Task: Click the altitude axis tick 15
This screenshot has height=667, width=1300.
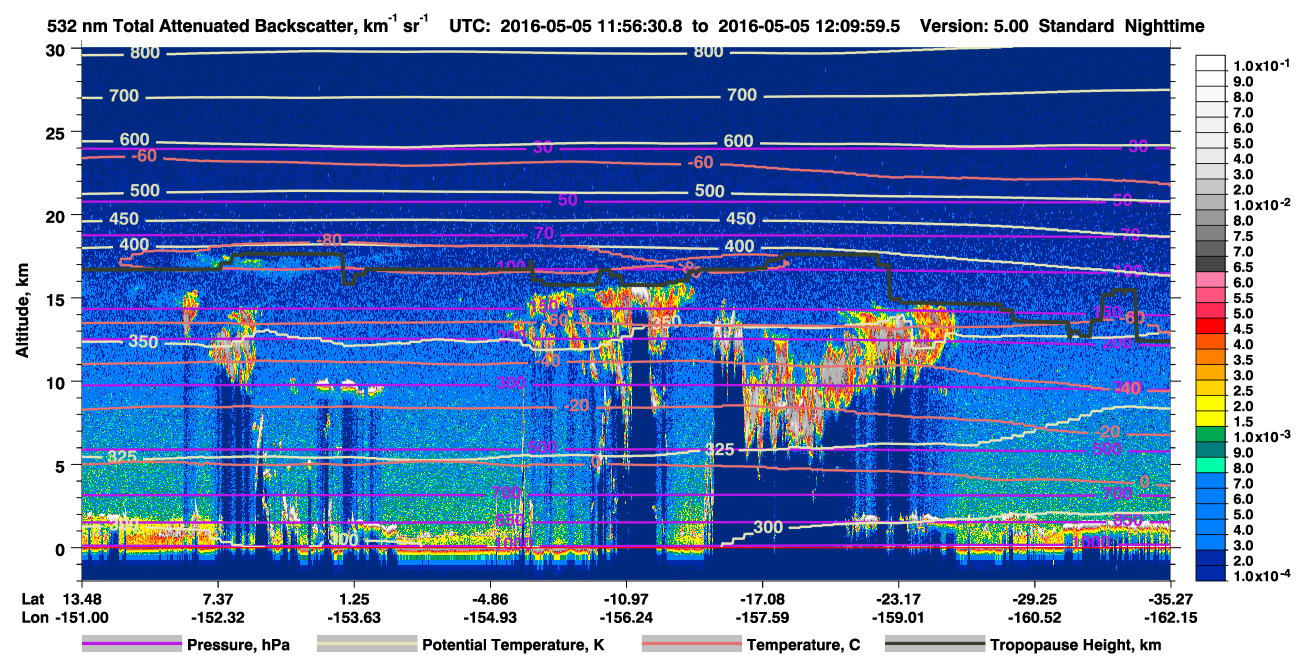Action: (57, 298)
